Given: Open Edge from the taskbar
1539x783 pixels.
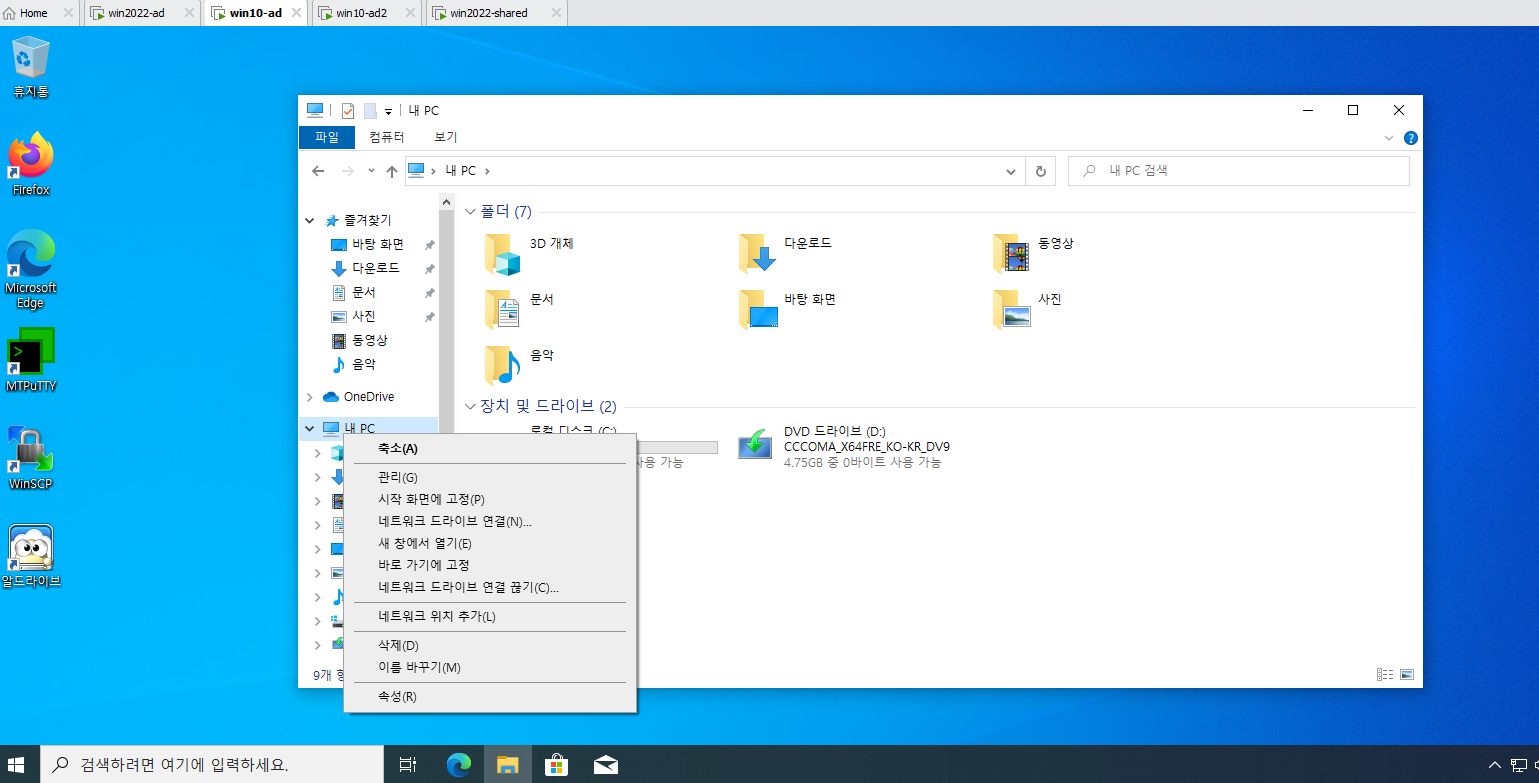Looking at the screenshot, I should point(459,765).
